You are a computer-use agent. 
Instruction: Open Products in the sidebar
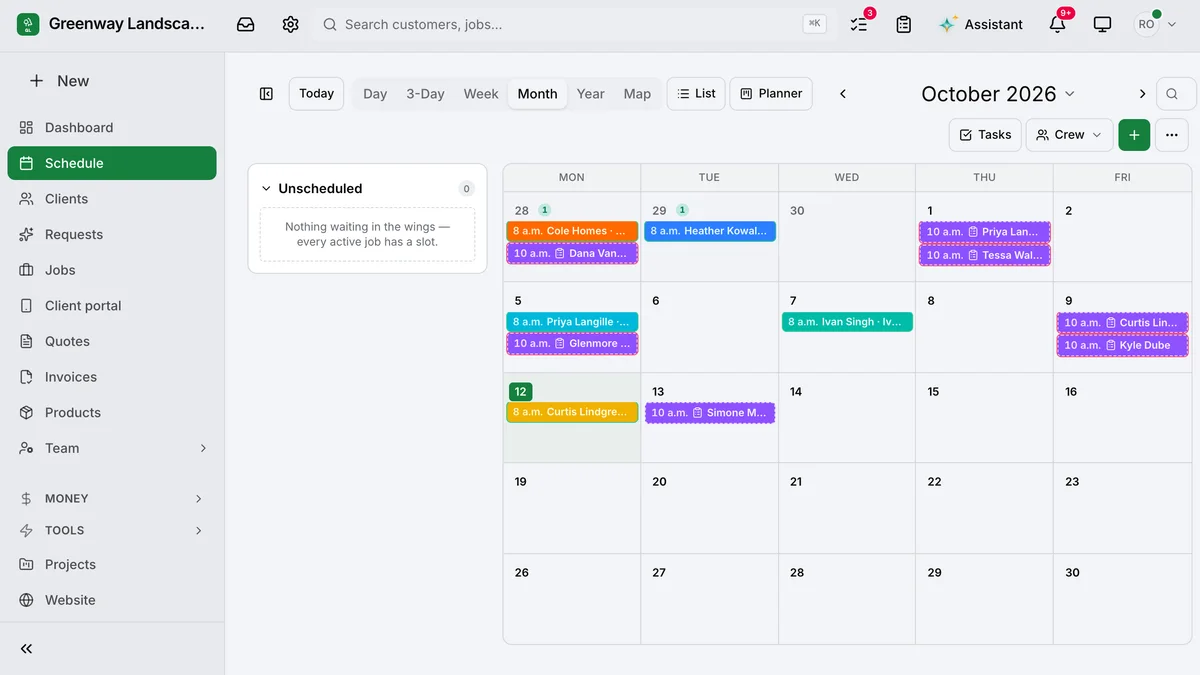coord(112,413)
